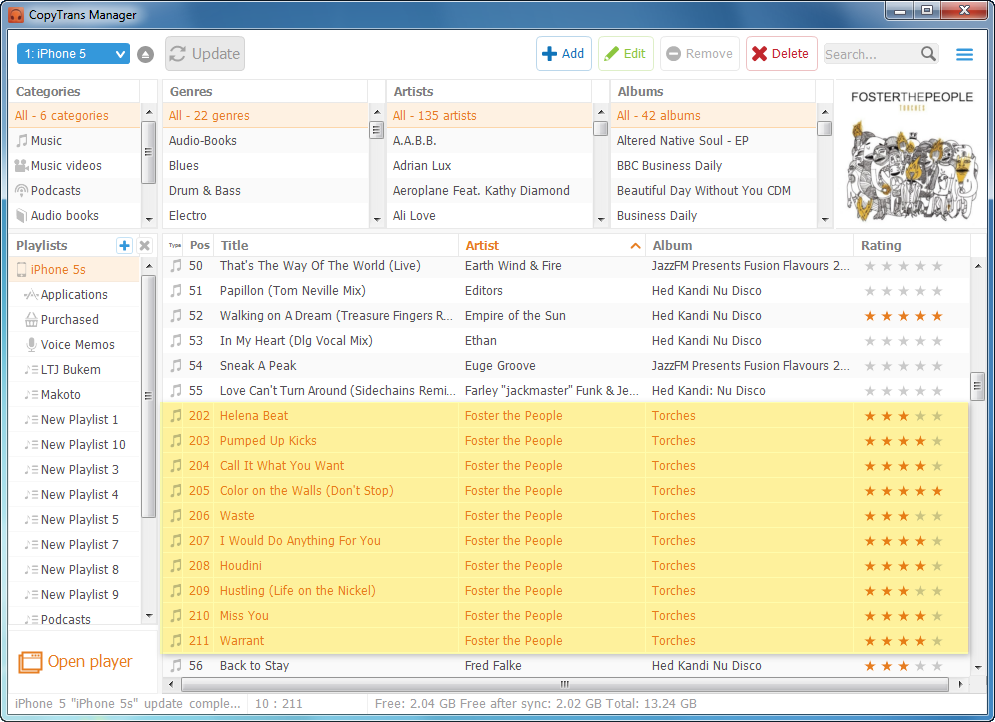Viewport: 995px width, 722px height.
Task: Click the Albums list down arrow
Action: (825, 220)
